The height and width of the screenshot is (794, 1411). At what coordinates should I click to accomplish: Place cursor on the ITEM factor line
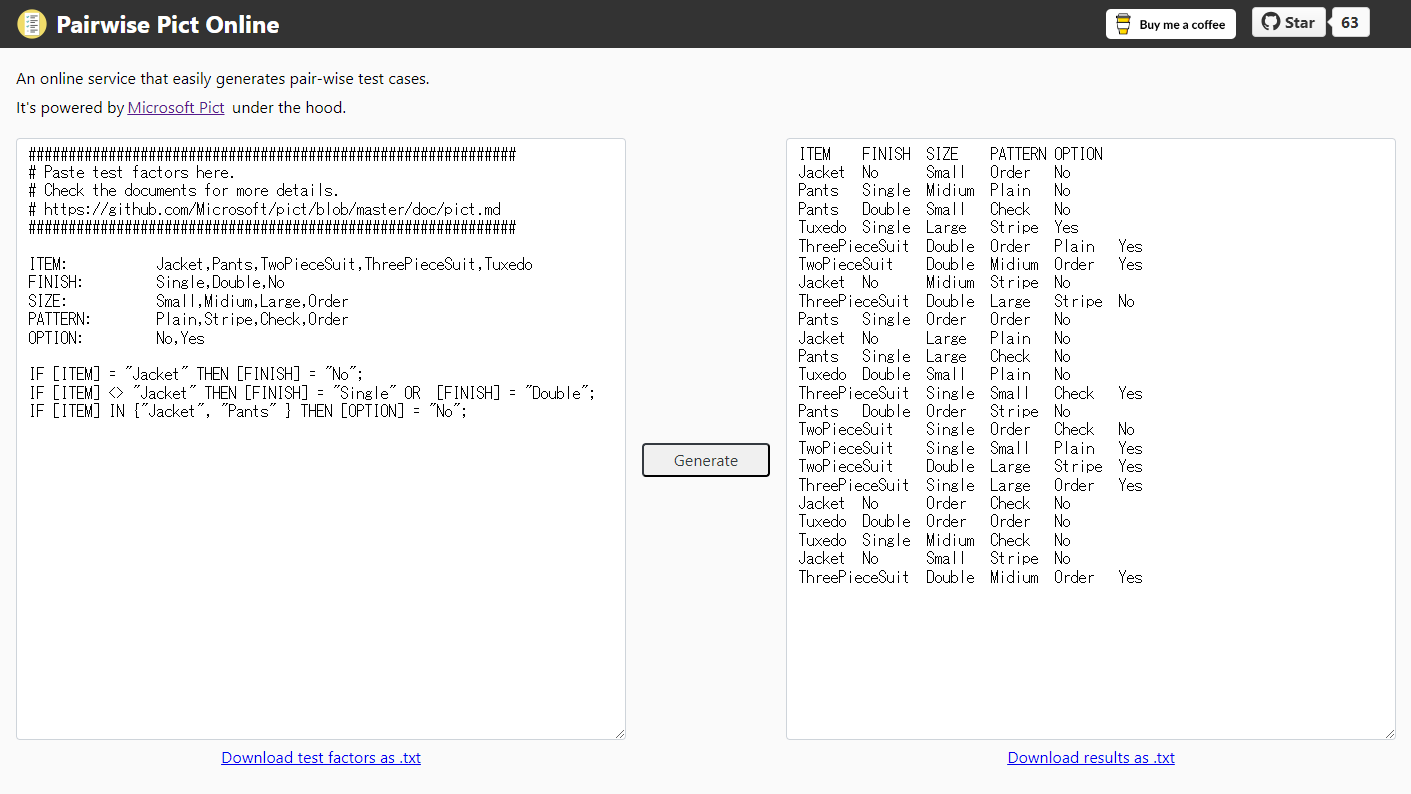click(x=280, y=265)
